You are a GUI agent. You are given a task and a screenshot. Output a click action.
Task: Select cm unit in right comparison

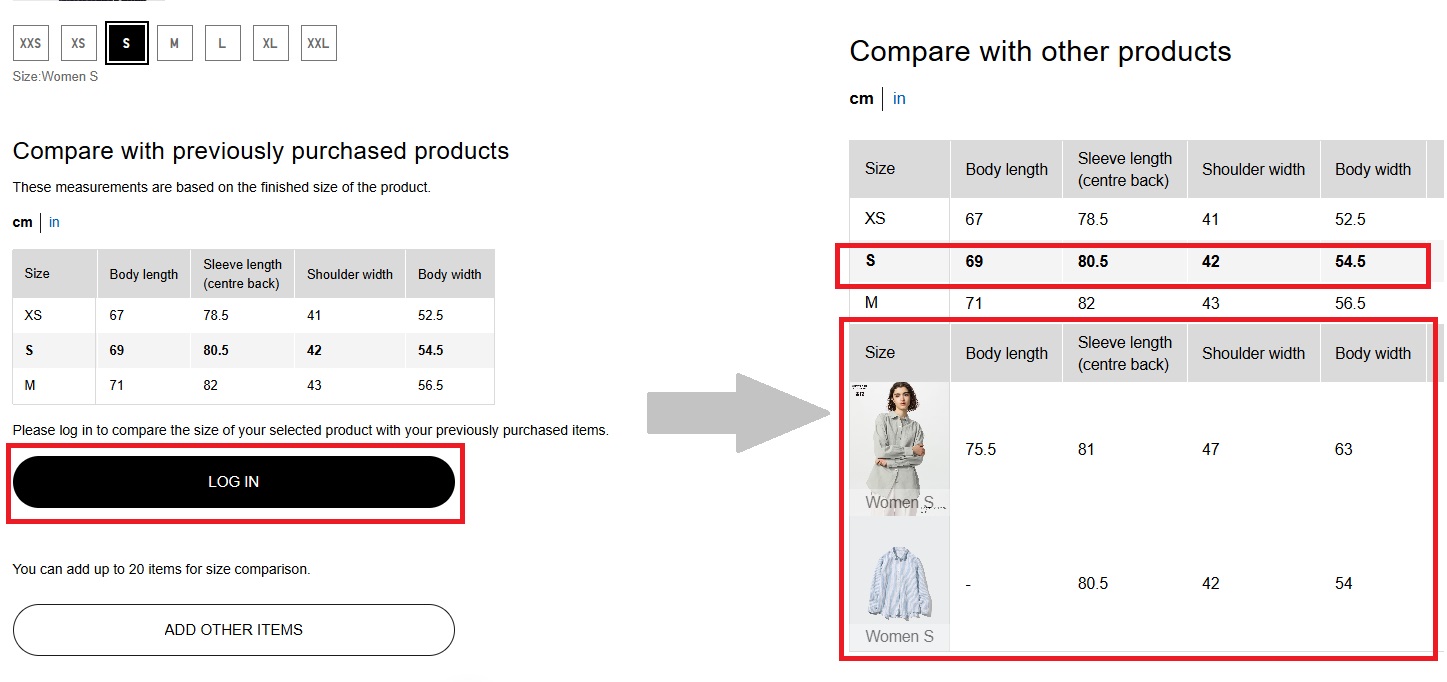coord(861,98)
